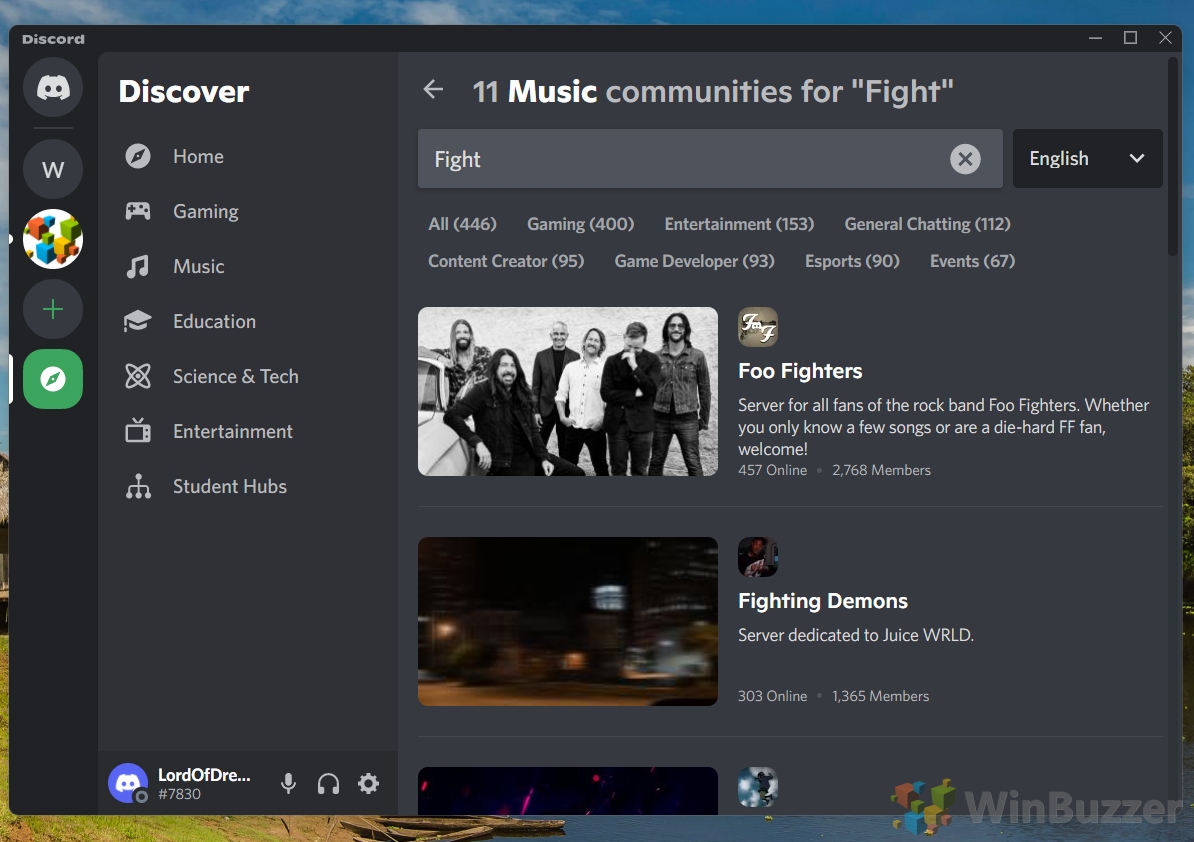
Task: Select the green Explore compass icon
Action: 53,379
